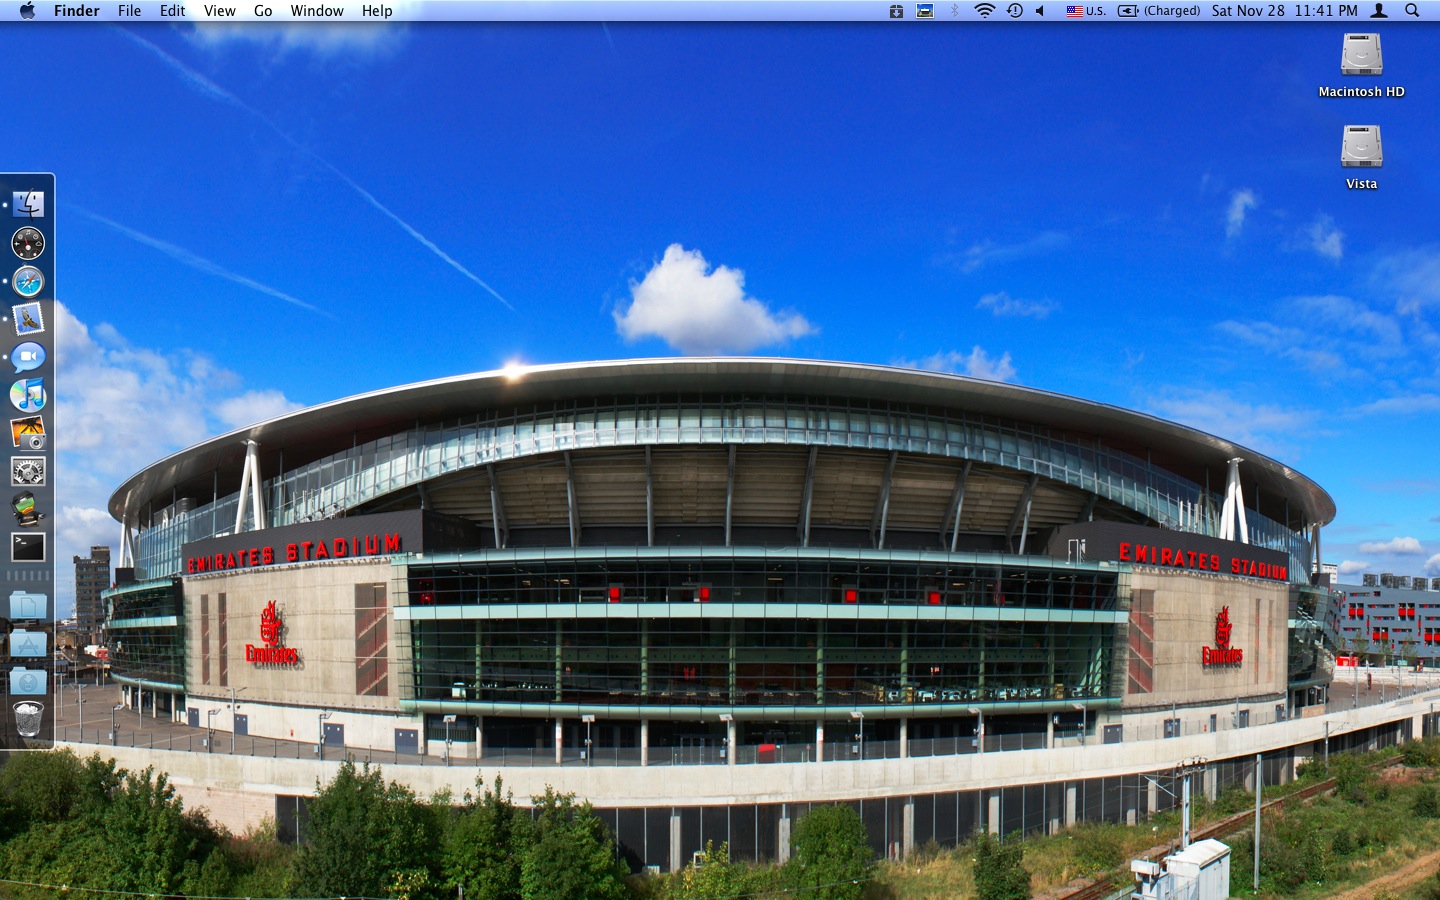Open the Safari compass icon
Image resolution: width=1440 pixels, height=900 pixels.
coord(28,281)
